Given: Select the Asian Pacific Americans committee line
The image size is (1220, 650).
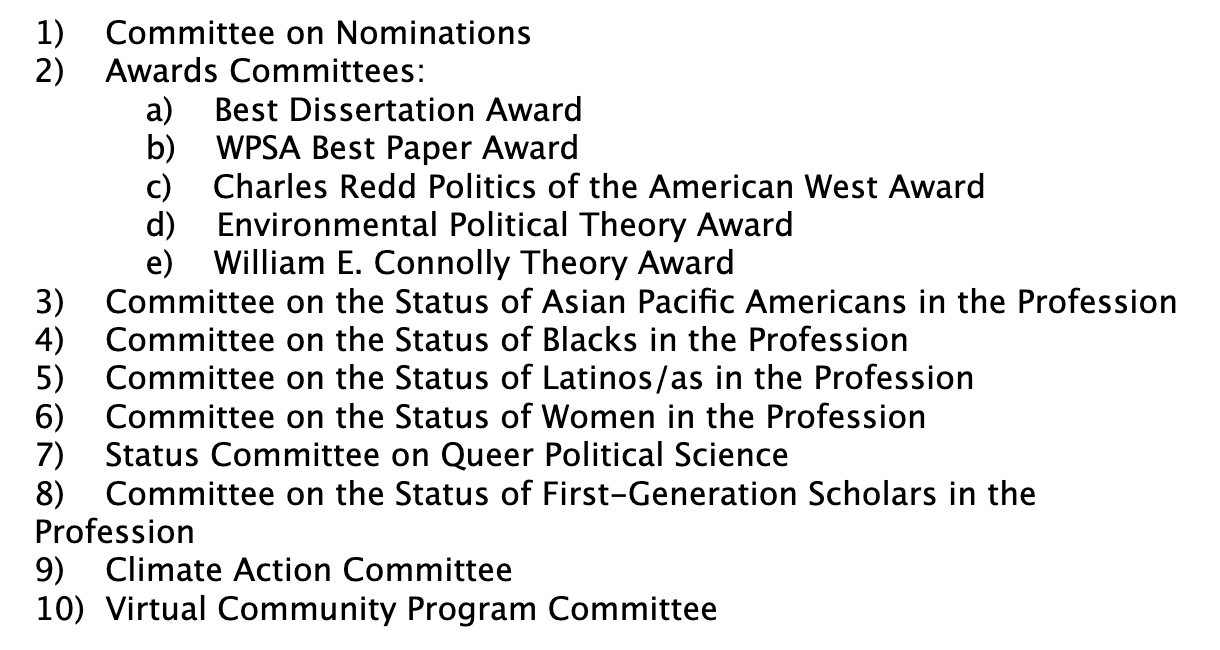Looking at the screenshot, I should (641, 301).
